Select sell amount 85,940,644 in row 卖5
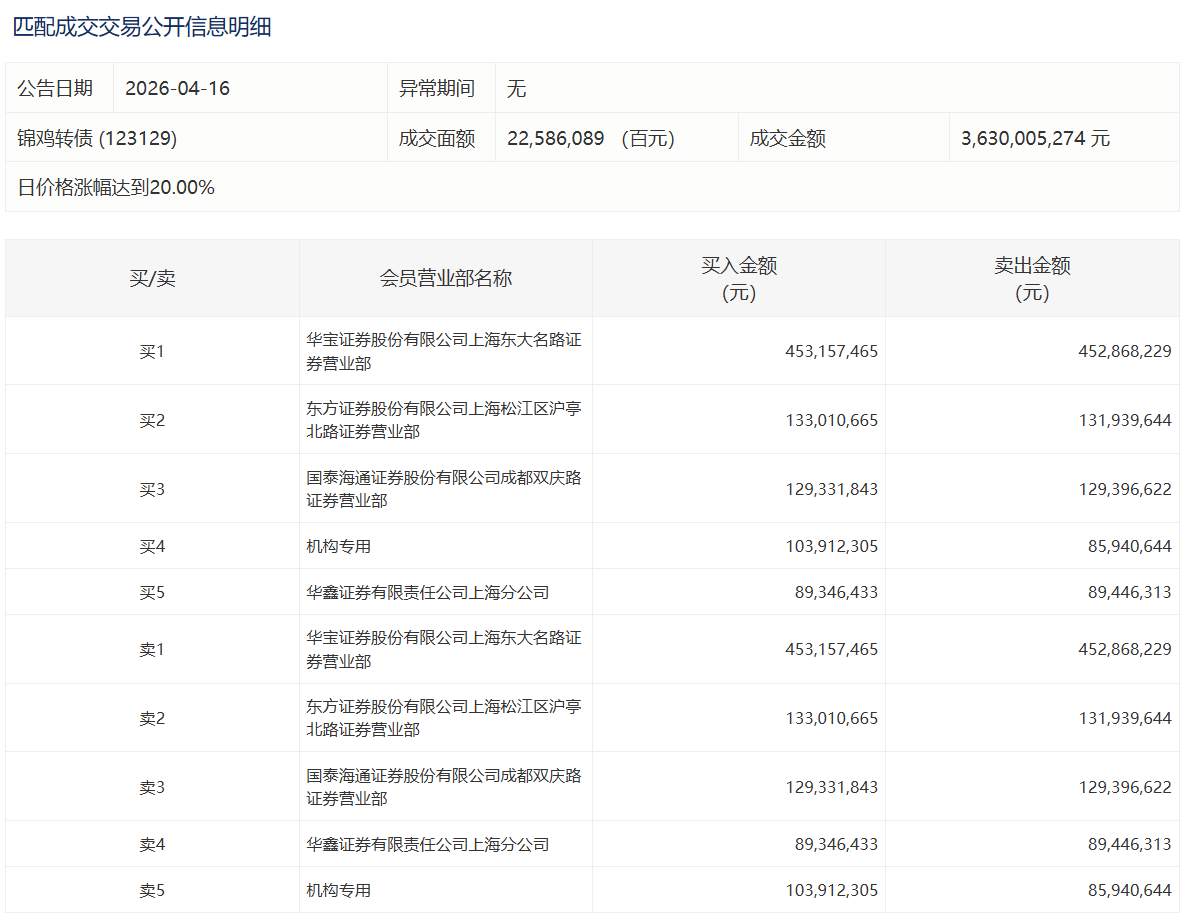1188x920 pixels. tap(1129, 890)
